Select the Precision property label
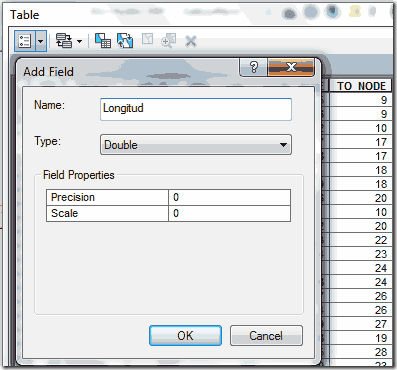This screenshot has width=397, height=370. pos(73,197)
